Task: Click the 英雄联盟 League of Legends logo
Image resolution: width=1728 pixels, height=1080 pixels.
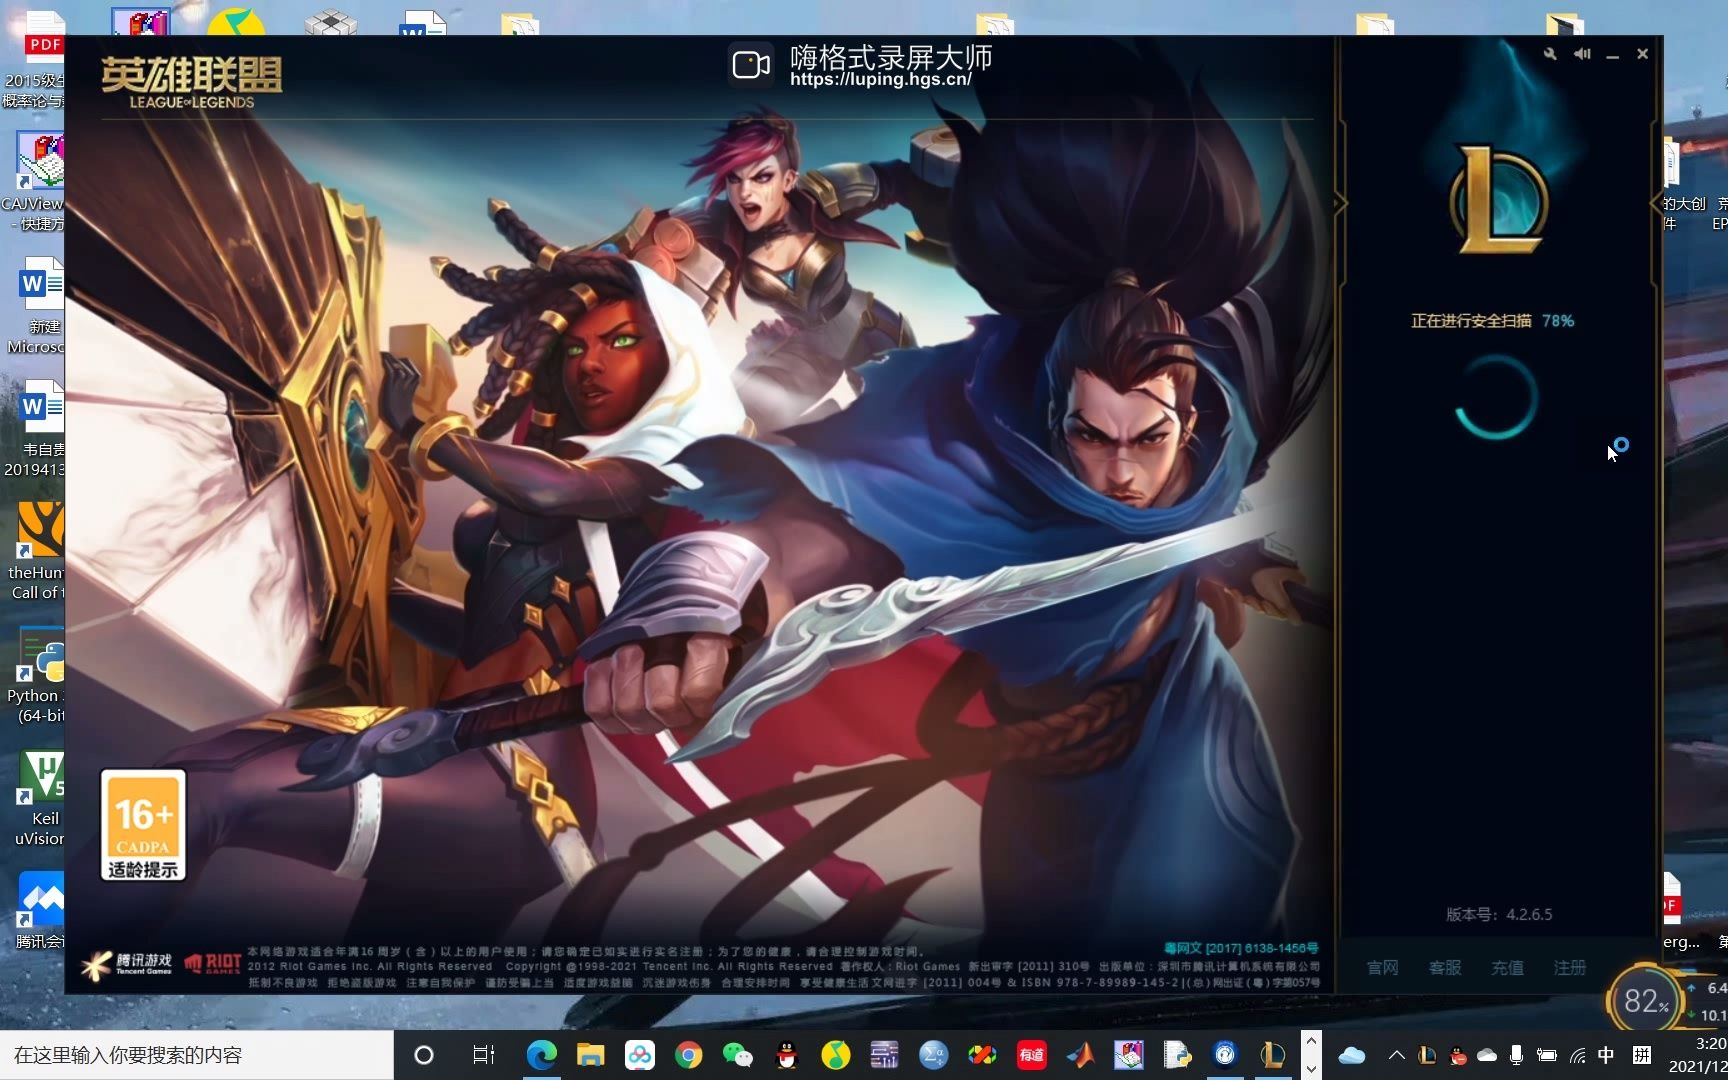Action: 191,82
